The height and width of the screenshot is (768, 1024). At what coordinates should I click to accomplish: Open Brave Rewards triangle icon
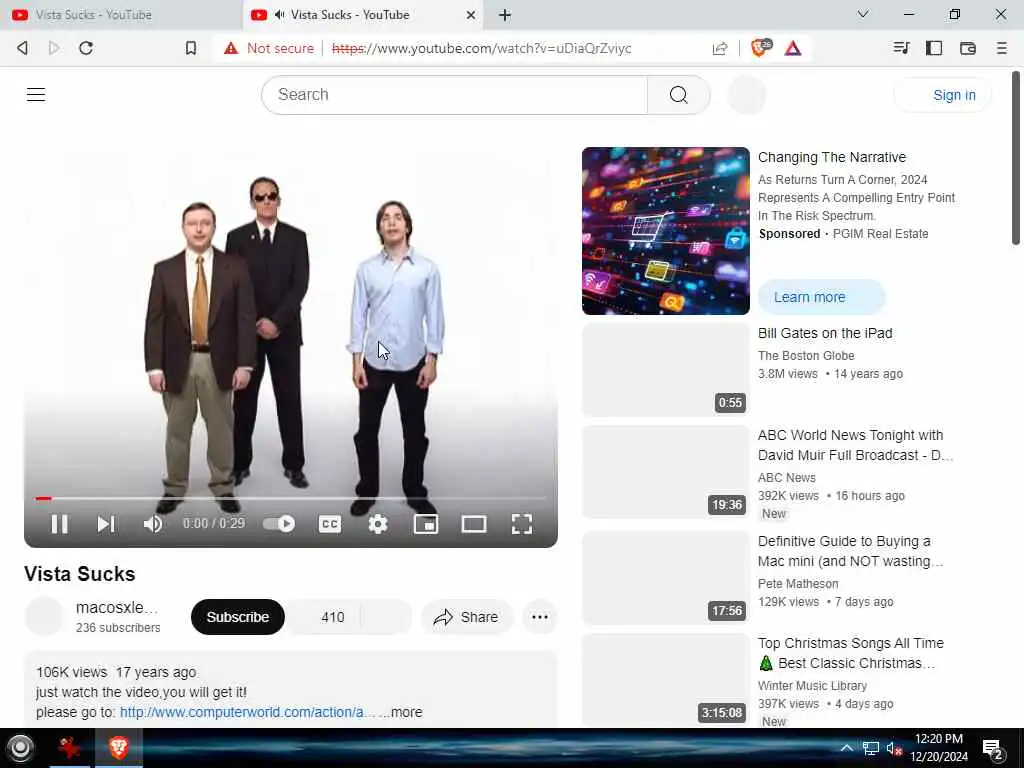(x=793, y=48)
